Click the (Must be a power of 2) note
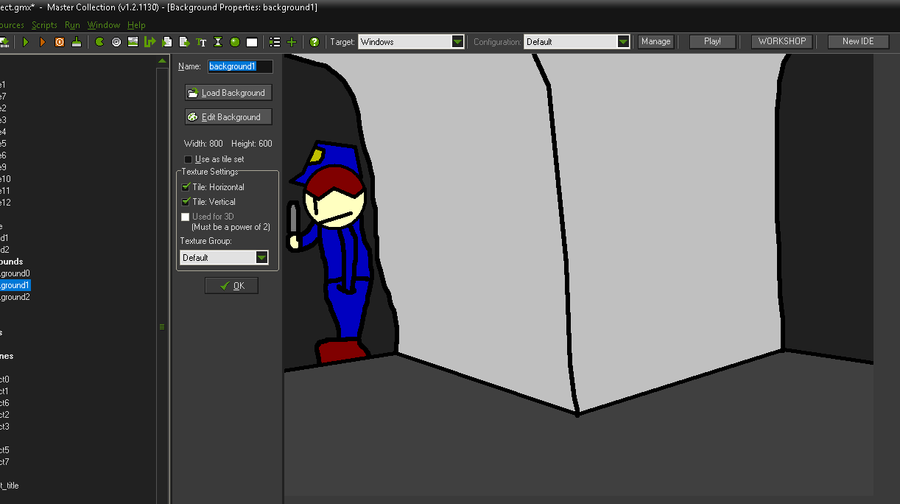 (231, 227)
